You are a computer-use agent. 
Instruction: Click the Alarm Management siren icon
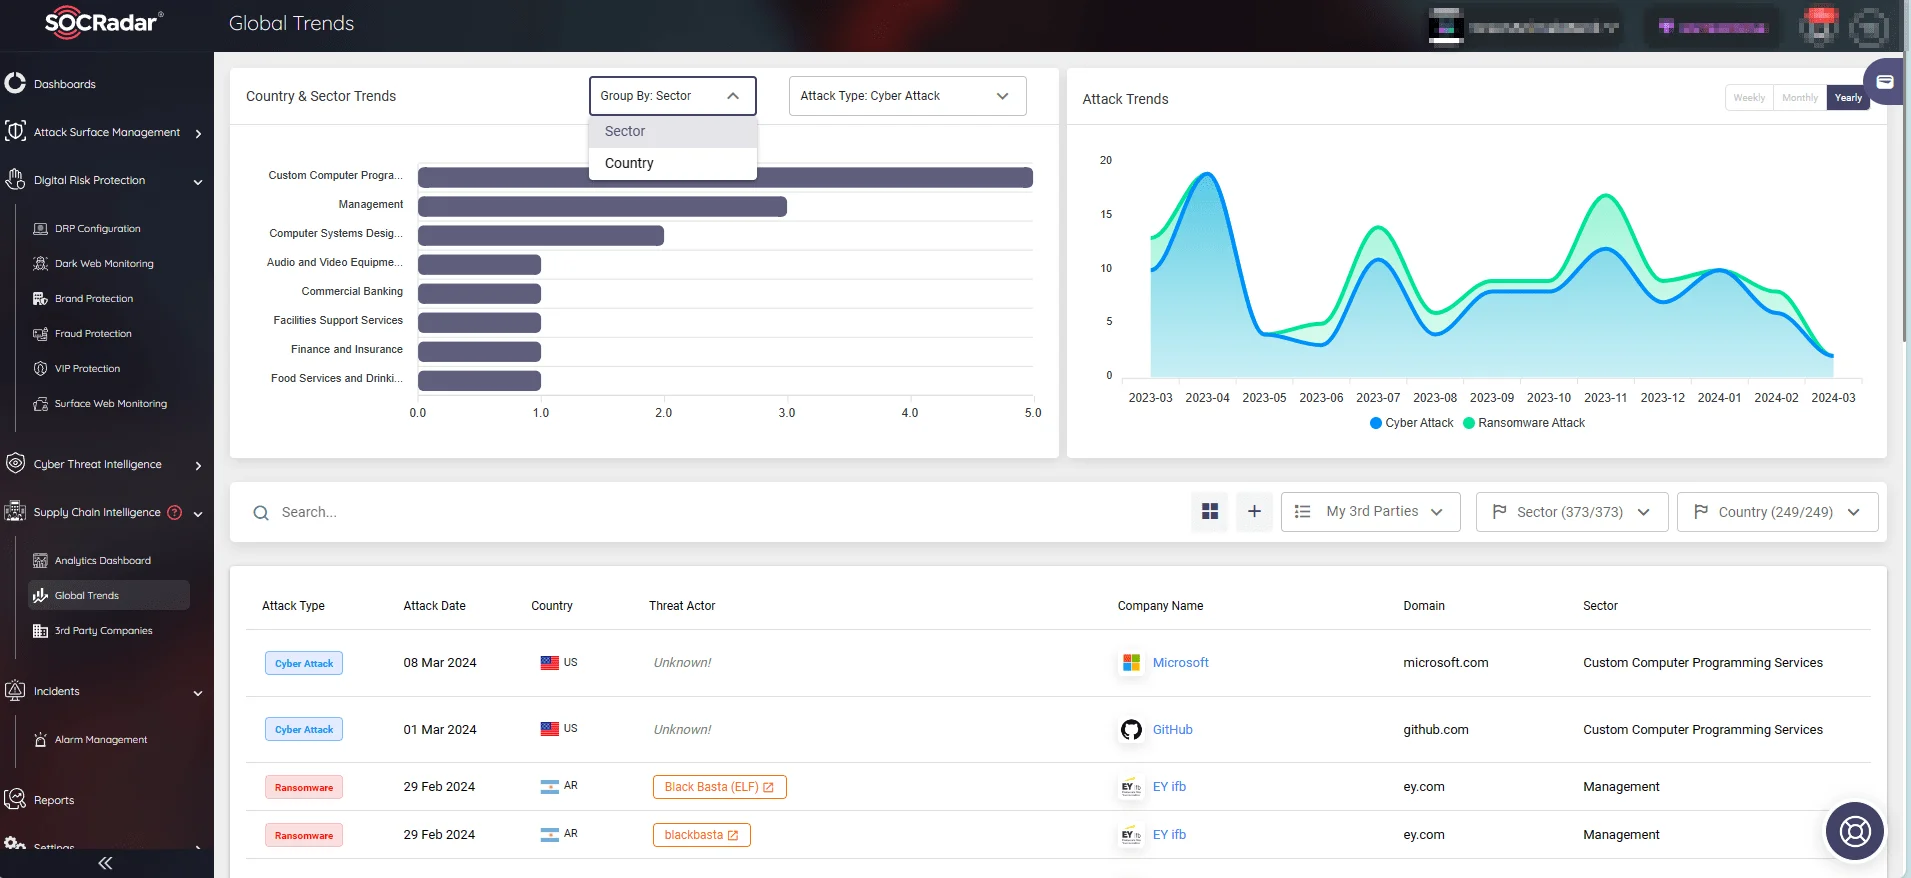click(x=40, y=740)
